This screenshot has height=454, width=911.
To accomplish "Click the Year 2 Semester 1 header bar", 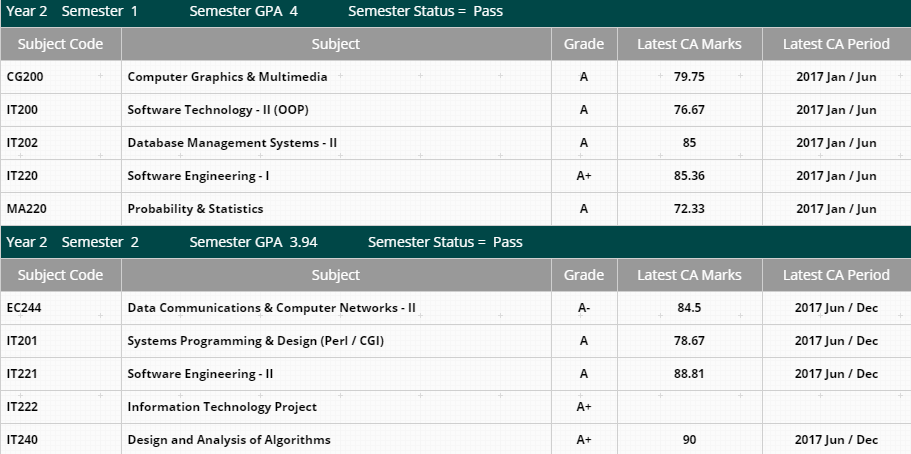I will tap(456, 13).
